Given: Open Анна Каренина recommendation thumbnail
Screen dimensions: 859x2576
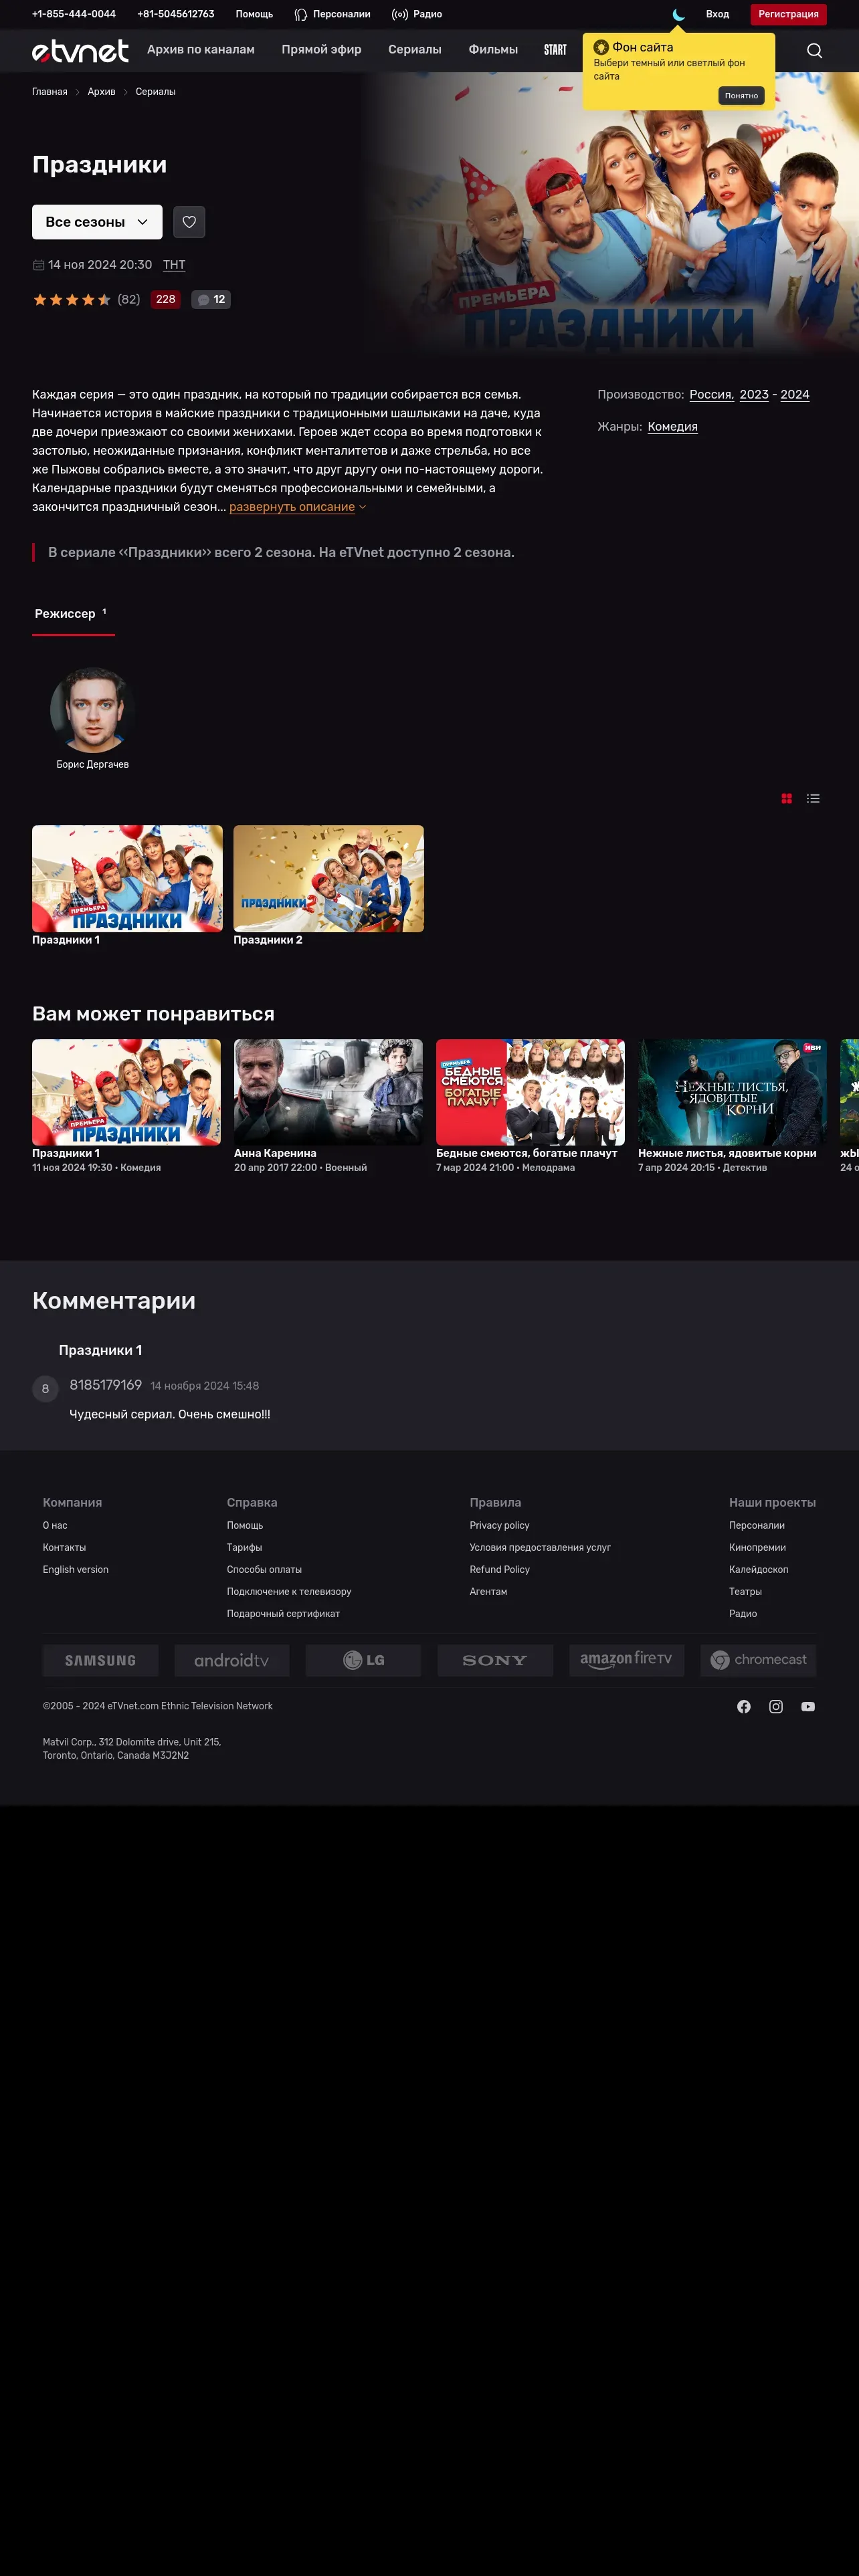Looking at the screenshot, I should coord(328,1092).
